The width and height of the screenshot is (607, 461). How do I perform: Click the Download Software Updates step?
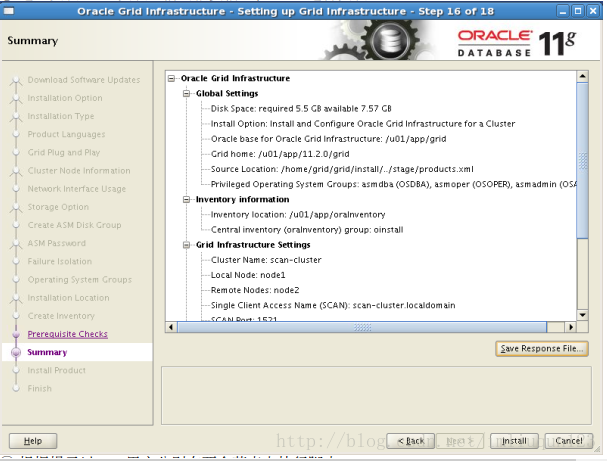coord(84,80)
